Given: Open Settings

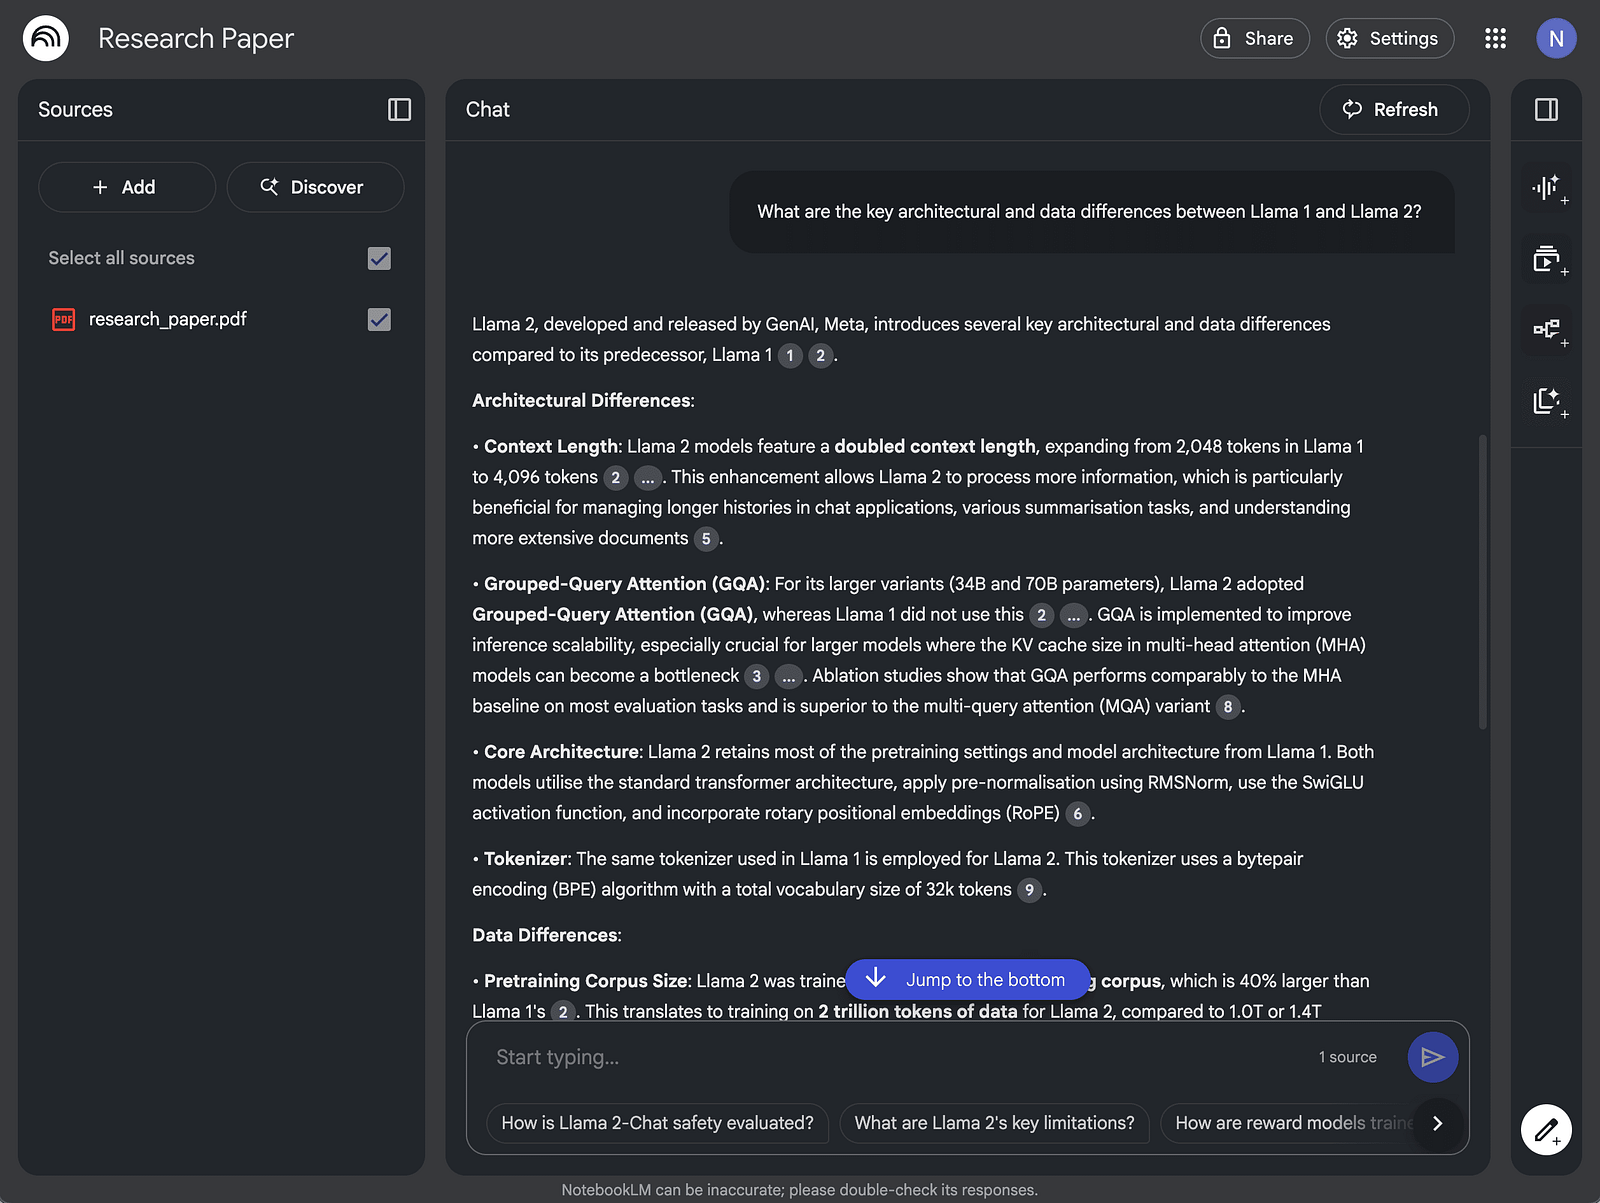Looking at the screenshot, I should click(1390, 38).
